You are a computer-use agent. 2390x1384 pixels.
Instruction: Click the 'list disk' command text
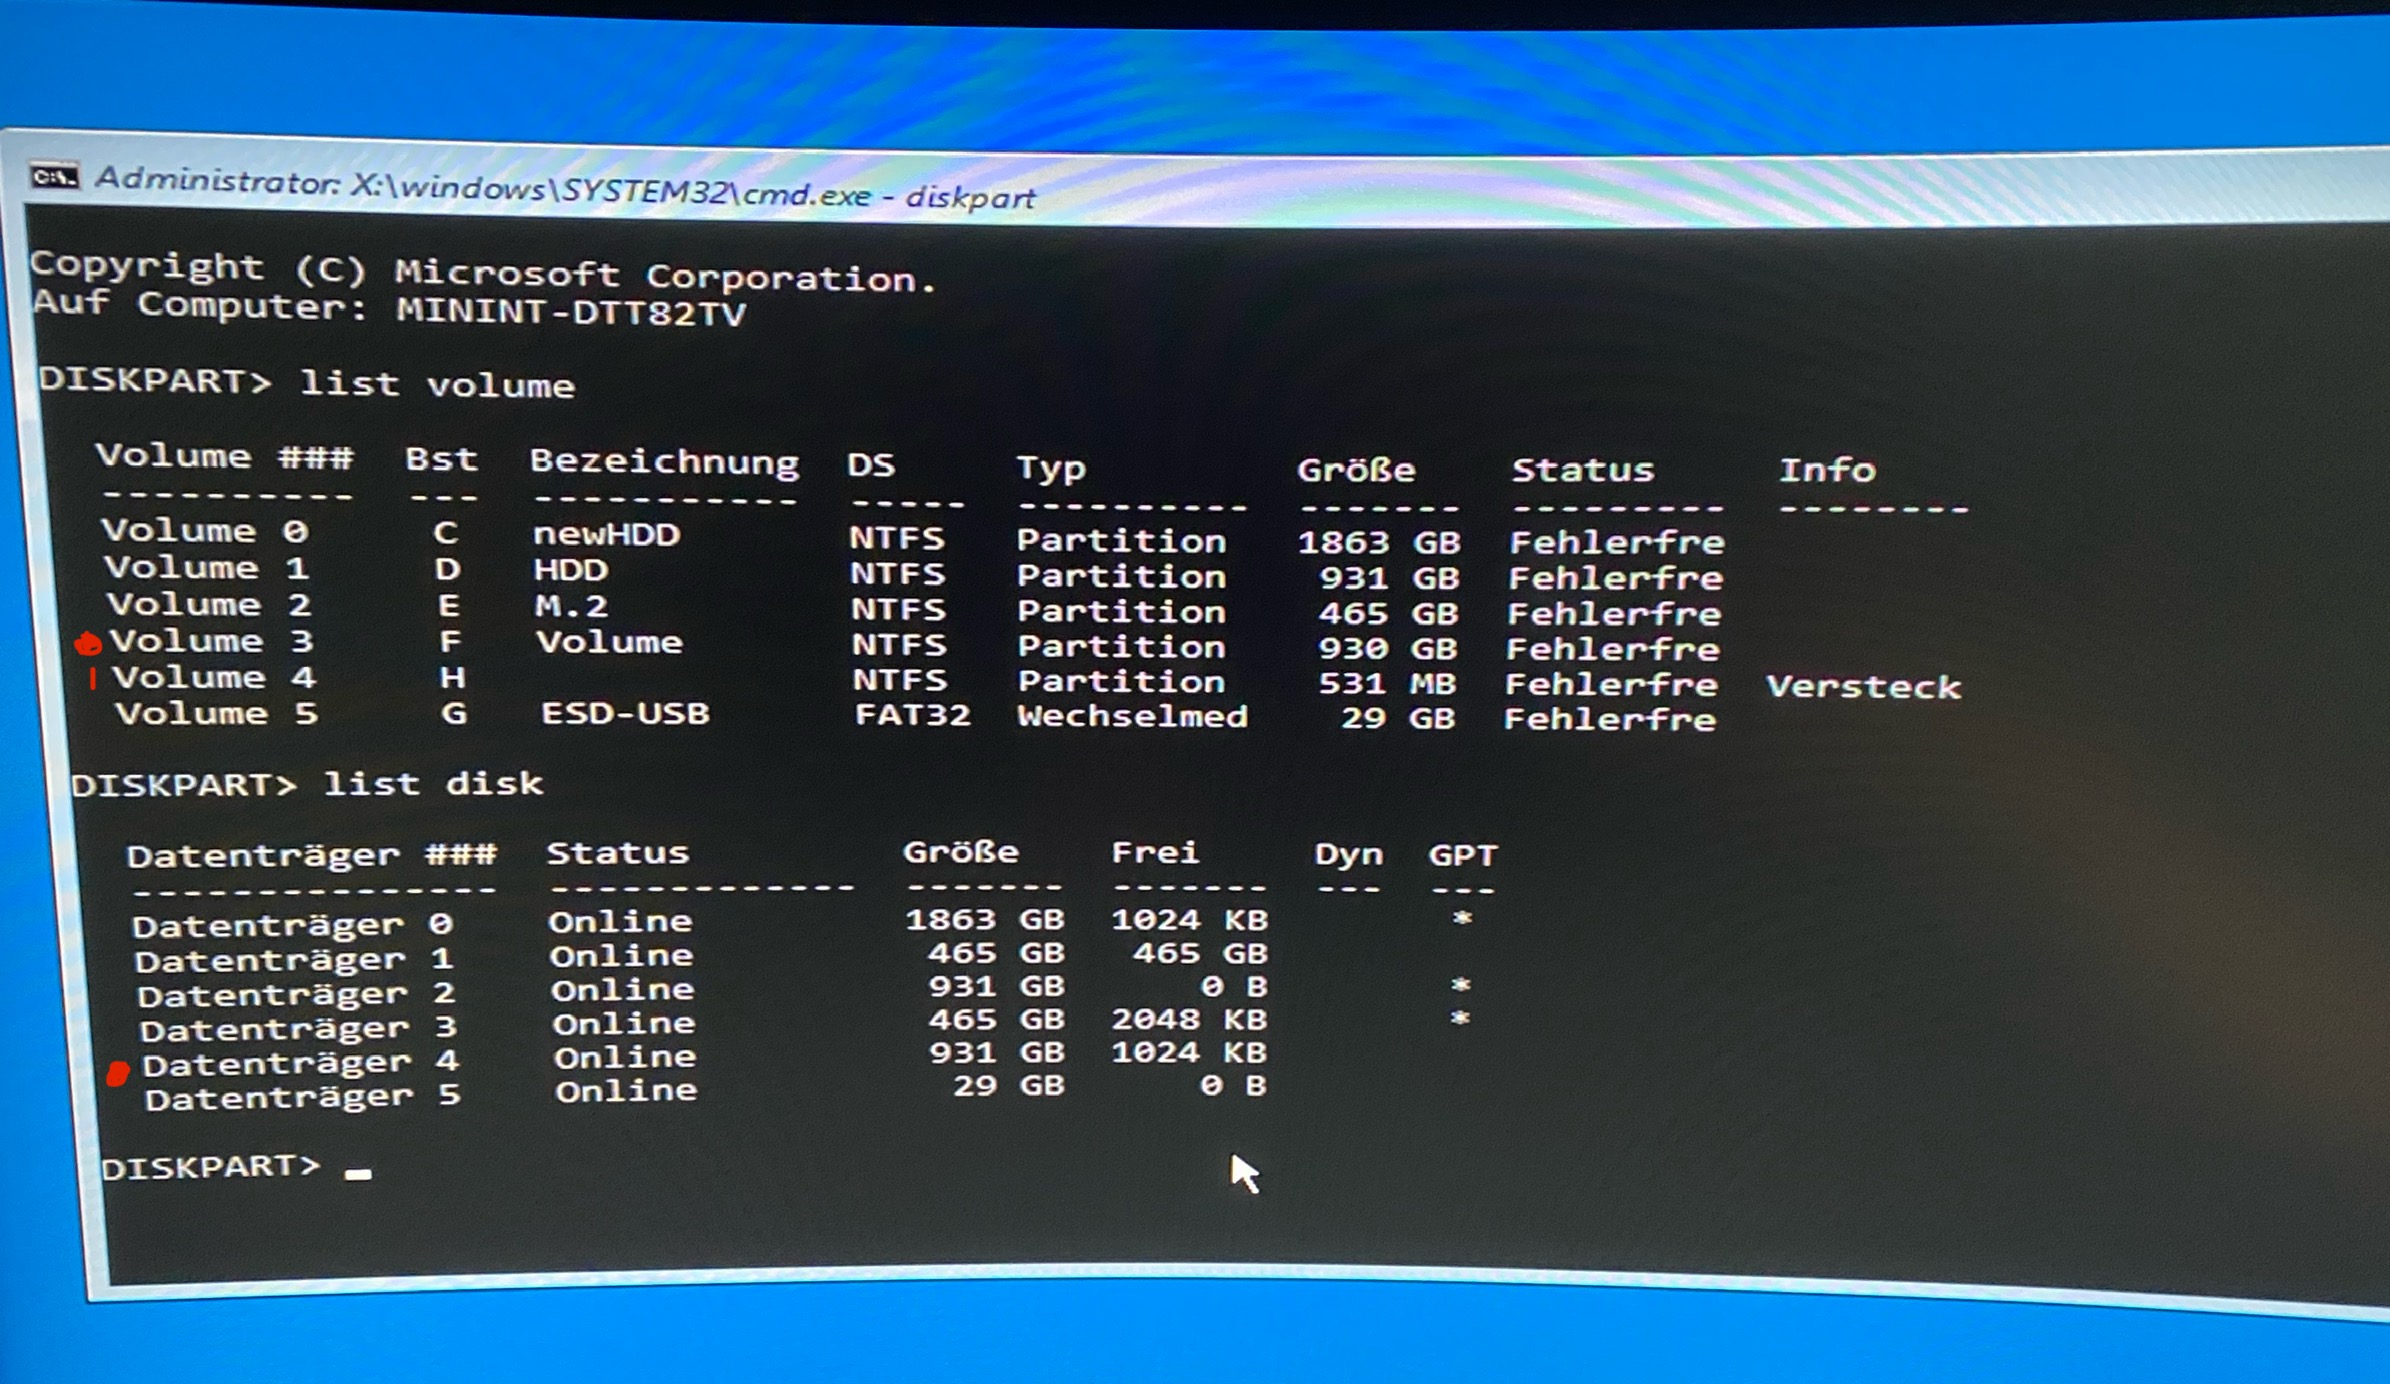pos(433,783)
